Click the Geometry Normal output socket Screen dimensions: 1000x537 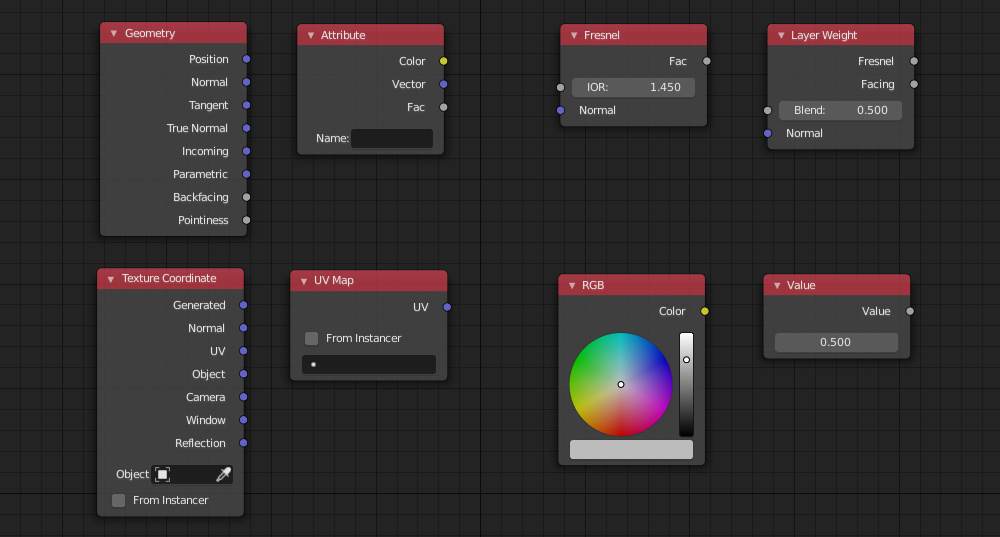[246, 82]
